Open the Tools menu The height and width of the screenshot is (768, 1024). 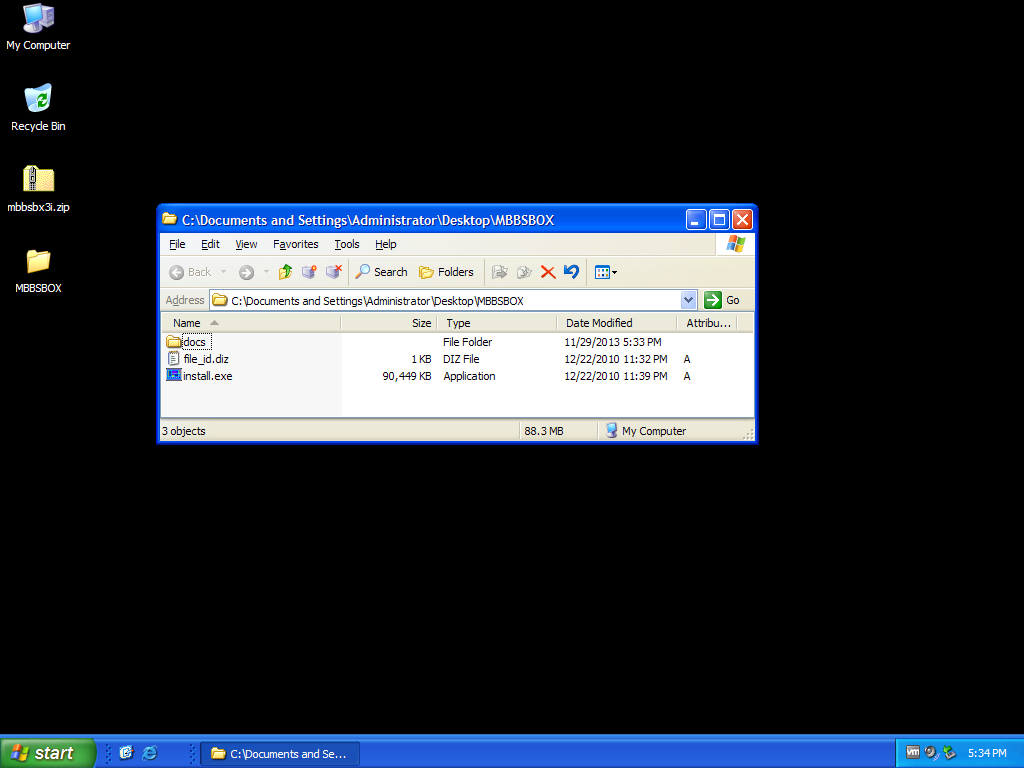click(346, 244)
